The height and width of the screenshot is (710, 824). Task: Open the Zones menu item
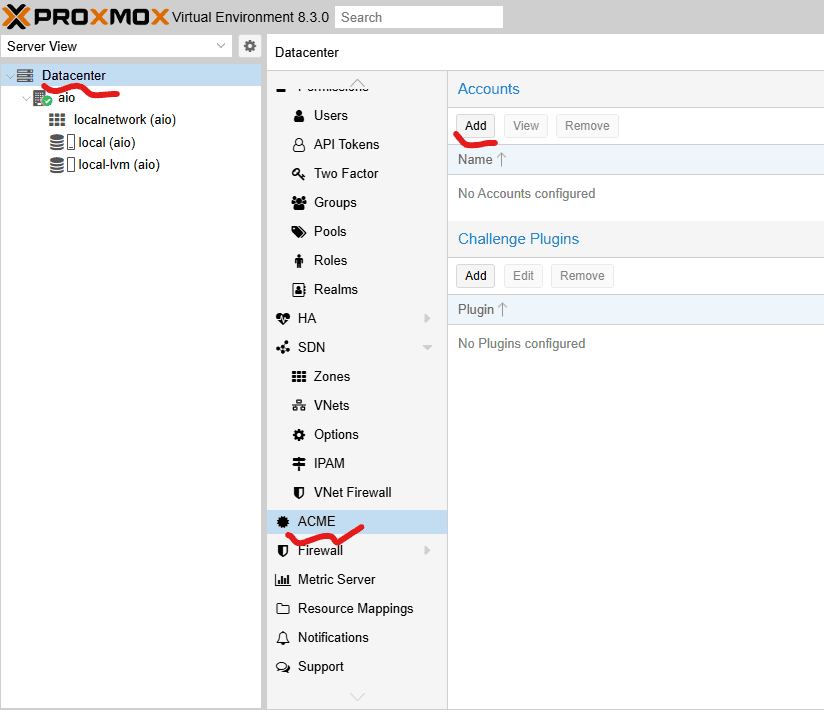click(x=332, y=376)
